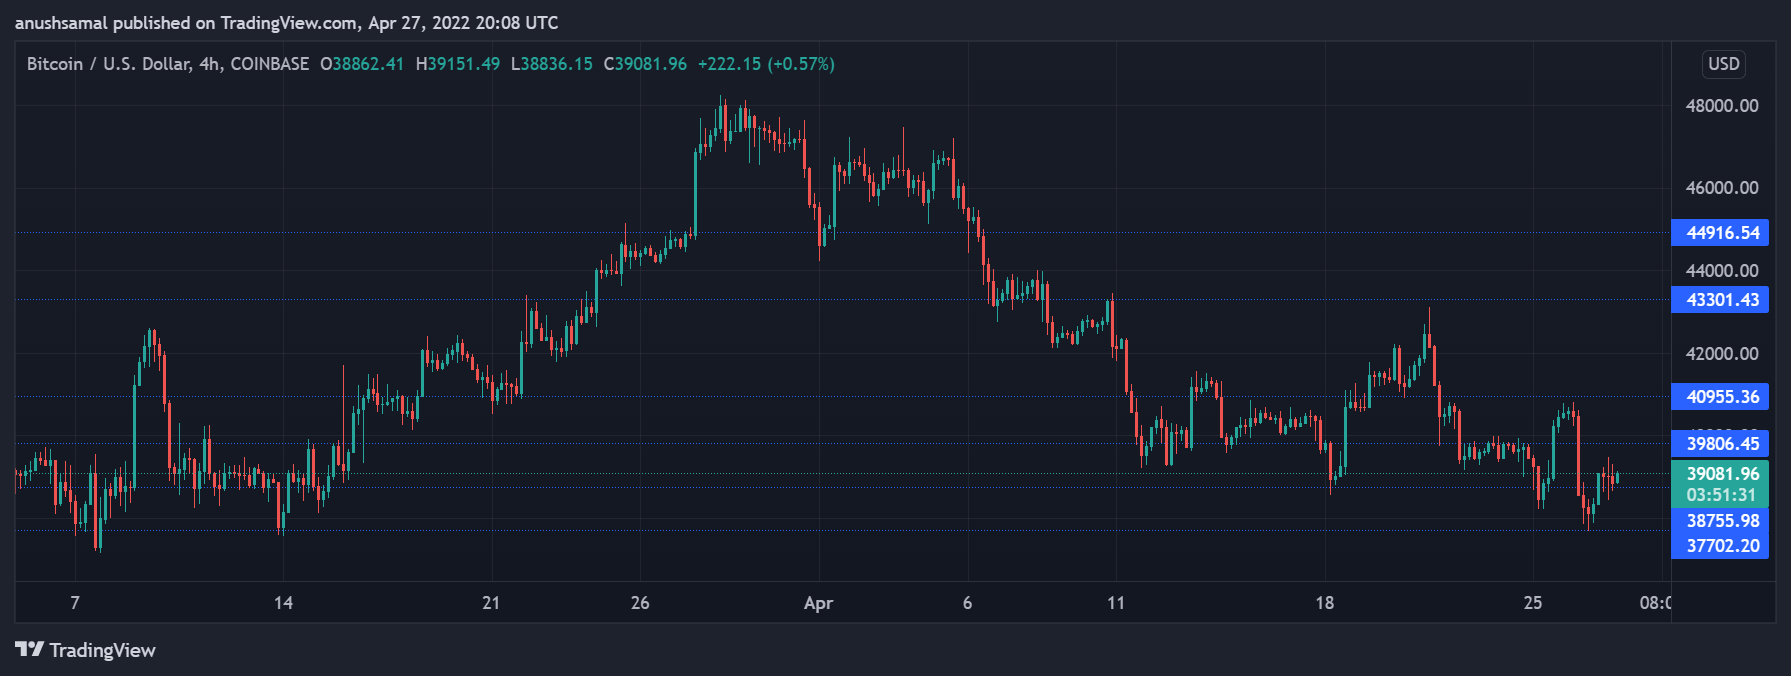Screen dimensions: 1791x676
Task: Click the current price 39081.96 label
Action: pyautogui.click(x=1721, y=474)
